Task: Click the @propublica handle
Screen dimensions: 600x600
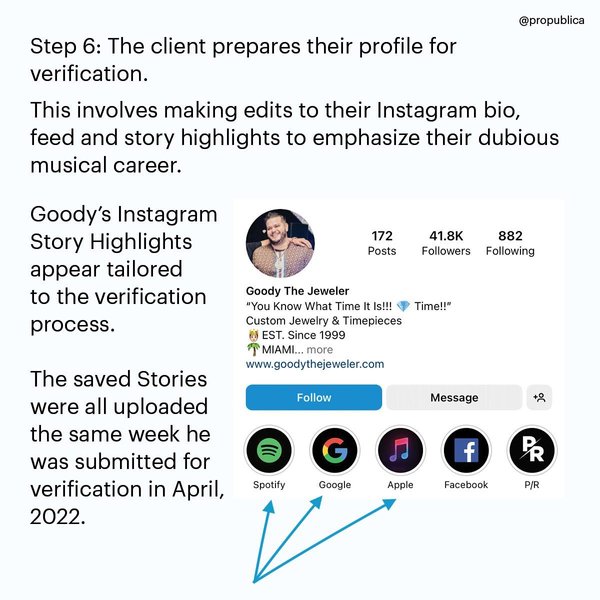Action: [554, 21]
